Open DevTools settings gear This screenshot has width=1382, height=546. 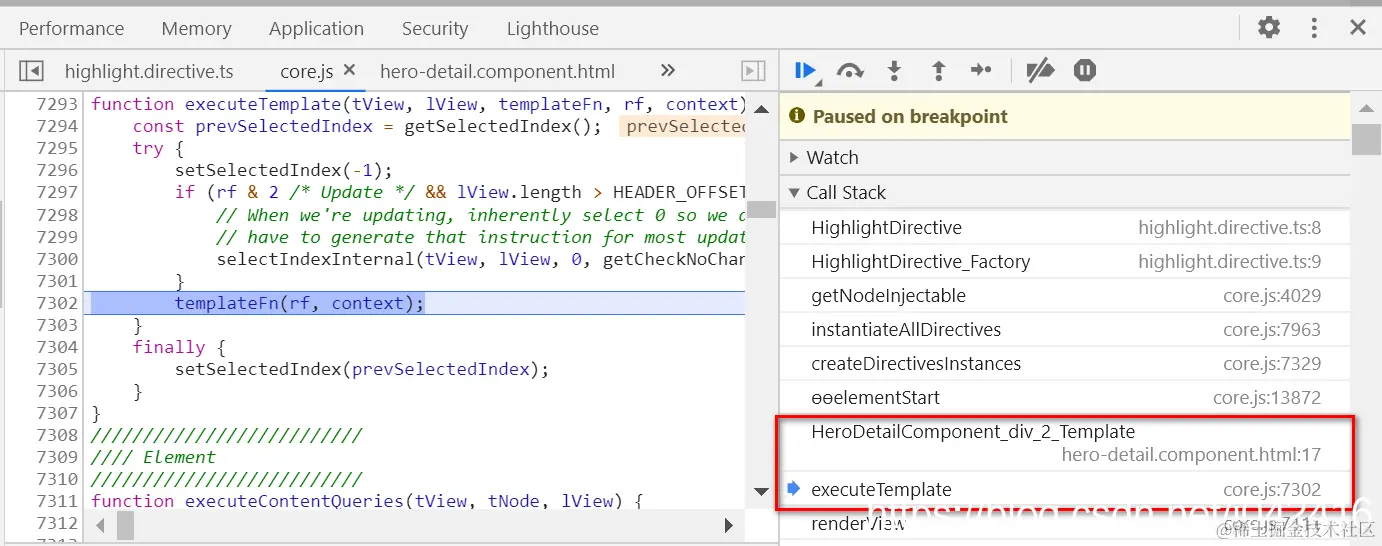point(1269,28)
